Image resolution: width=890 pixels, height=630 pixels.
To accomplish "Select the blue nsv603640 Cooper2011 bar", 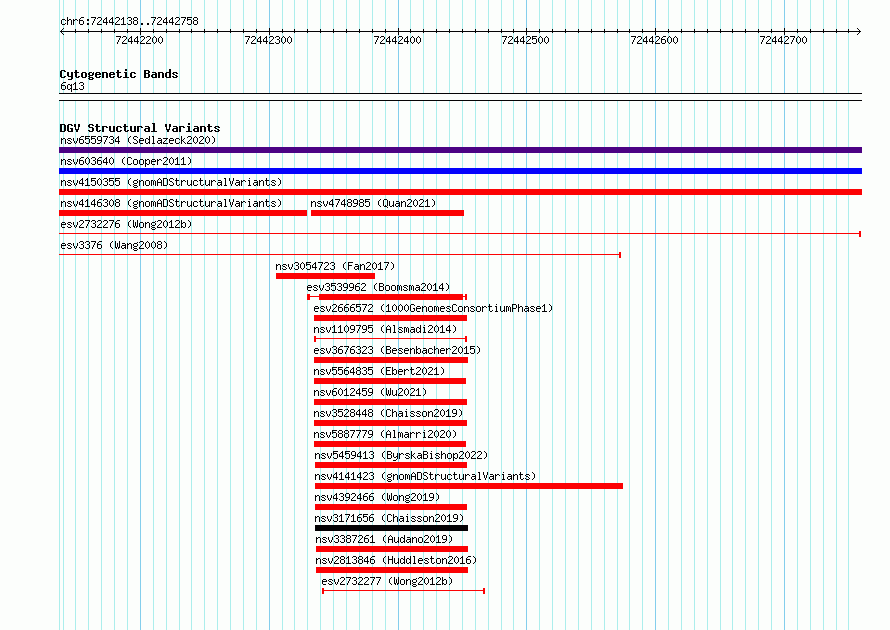I will tap(460, 171).
